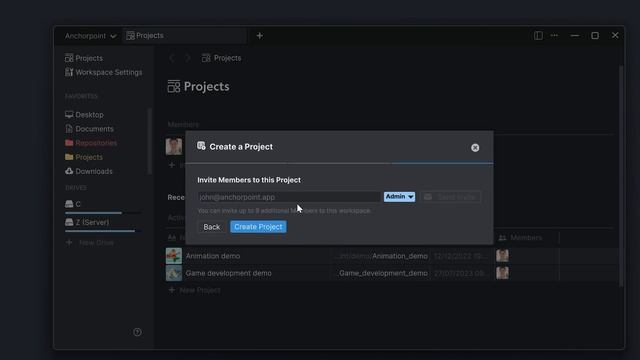640x360 pixels.
Task: Open Projects in the sidebar
Action: 84,58
